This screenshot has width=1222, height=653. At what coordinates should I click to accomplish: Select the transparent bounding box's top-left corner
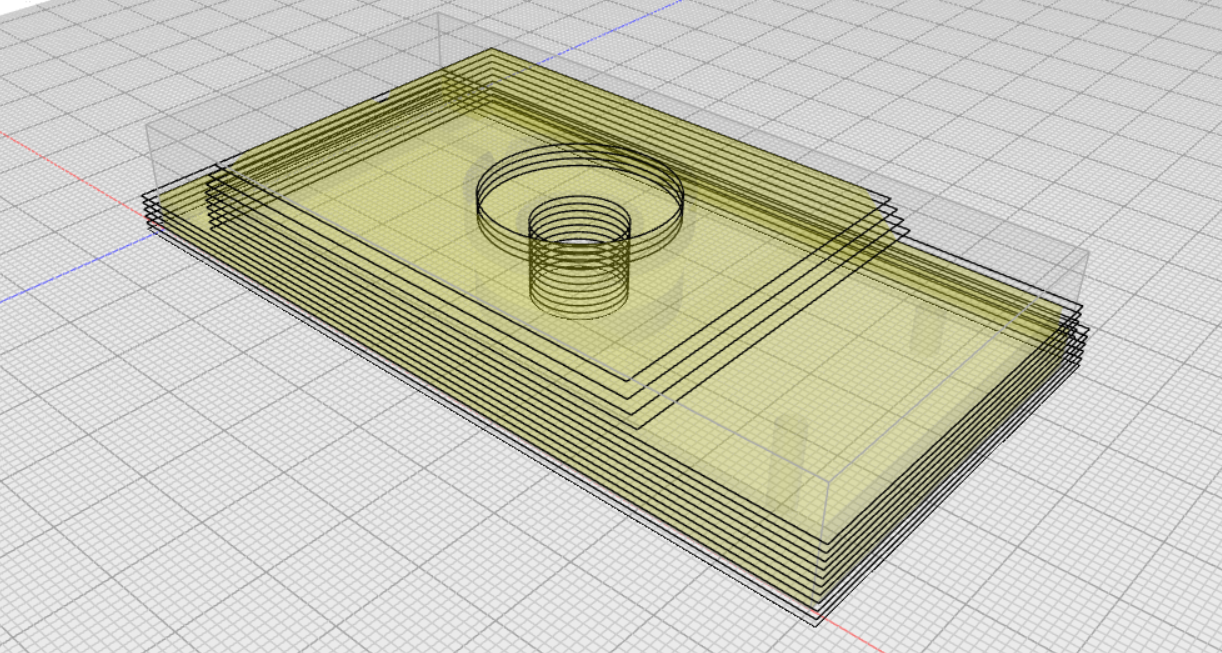click(x=149, y=126)
